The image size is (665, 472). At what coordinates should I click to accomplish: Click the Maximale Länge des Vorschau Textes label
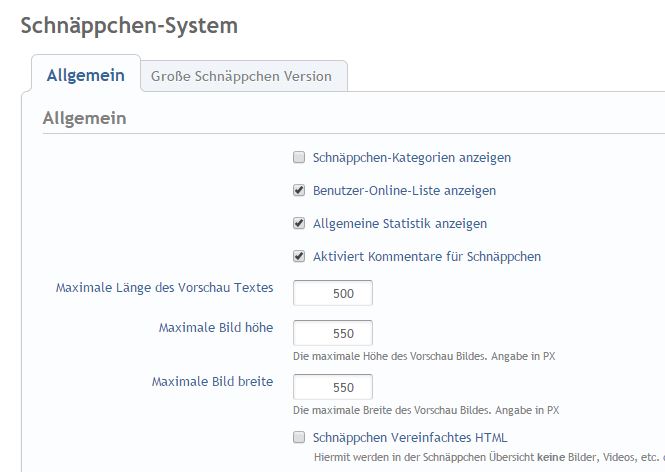click(164, 288)
